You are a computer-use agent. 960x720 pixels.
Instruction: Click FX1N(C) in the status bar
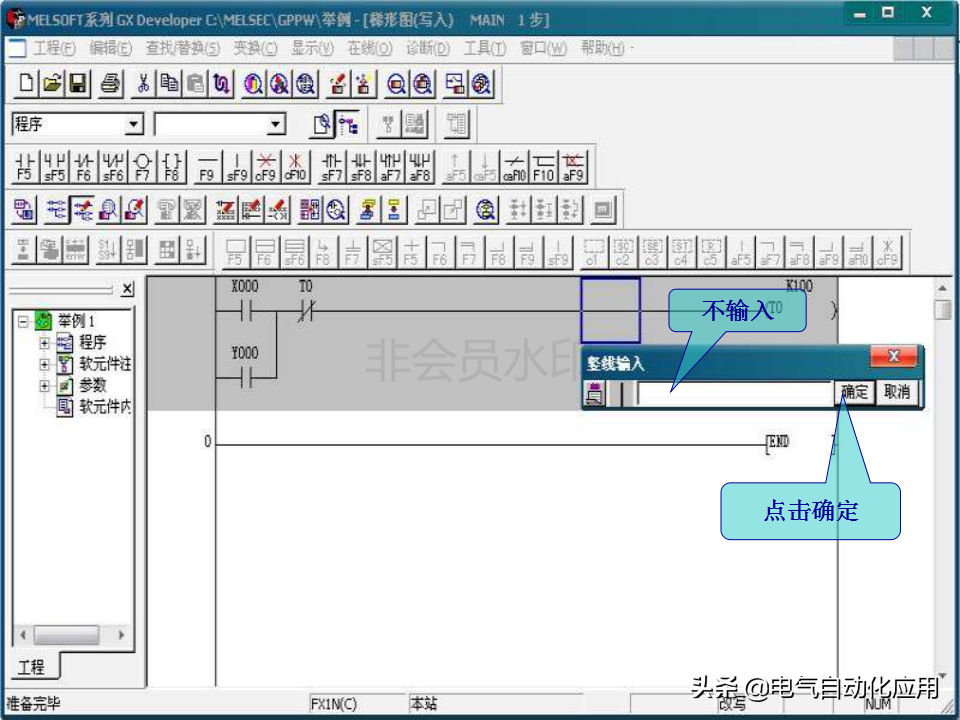tap(334, 704)
